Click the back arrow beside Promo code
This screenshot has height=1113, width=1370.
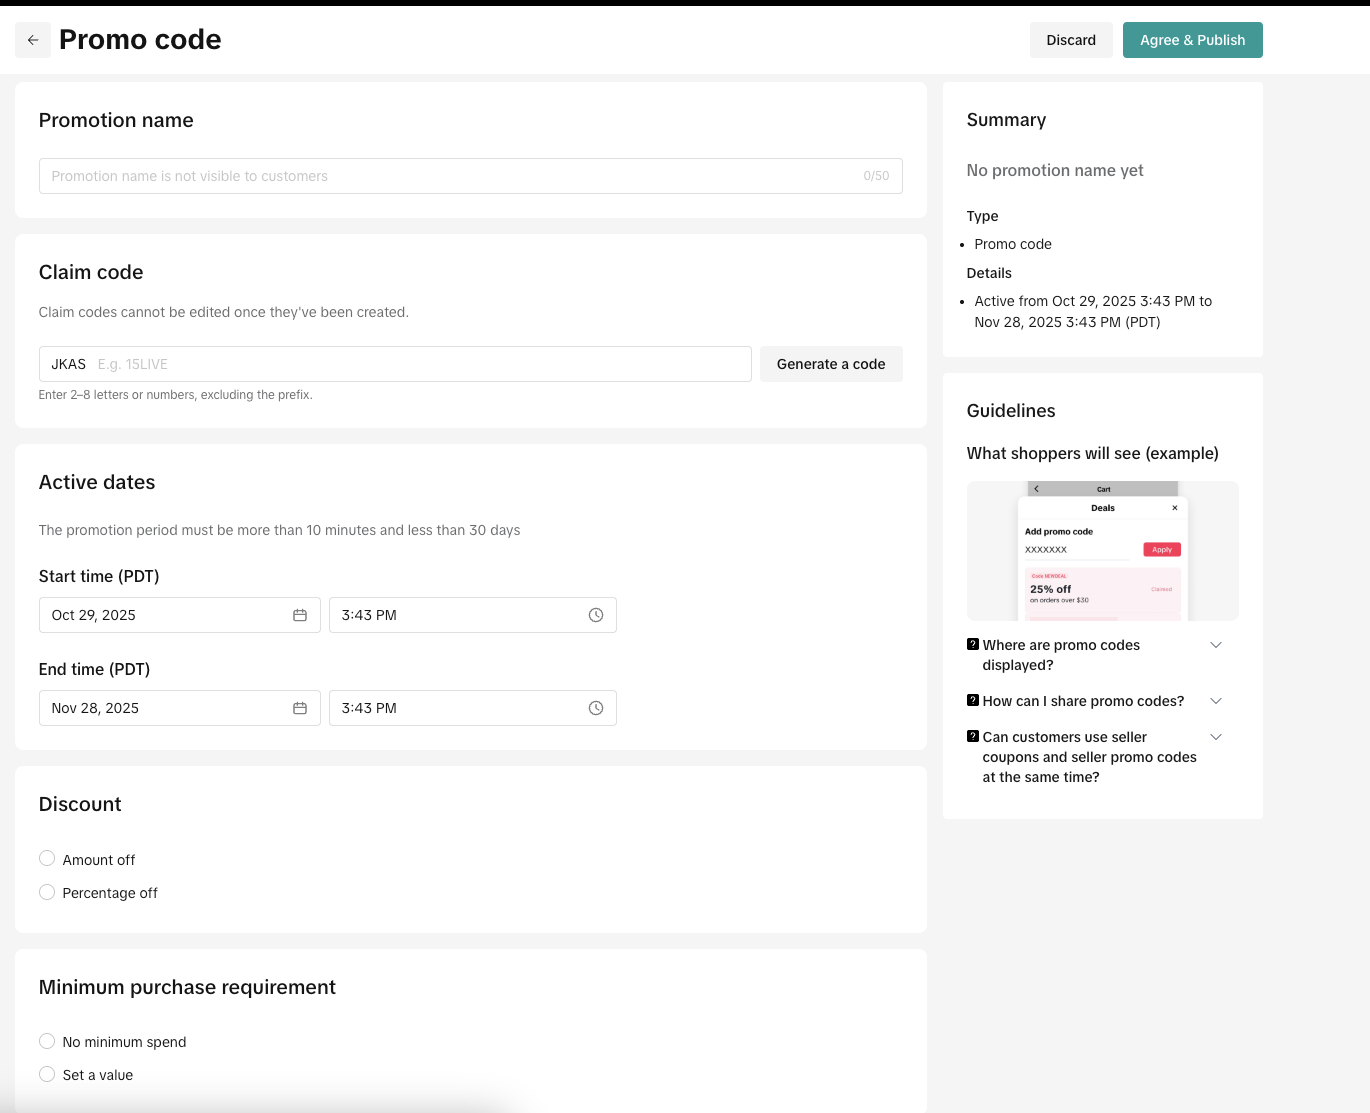click(33, 40)
